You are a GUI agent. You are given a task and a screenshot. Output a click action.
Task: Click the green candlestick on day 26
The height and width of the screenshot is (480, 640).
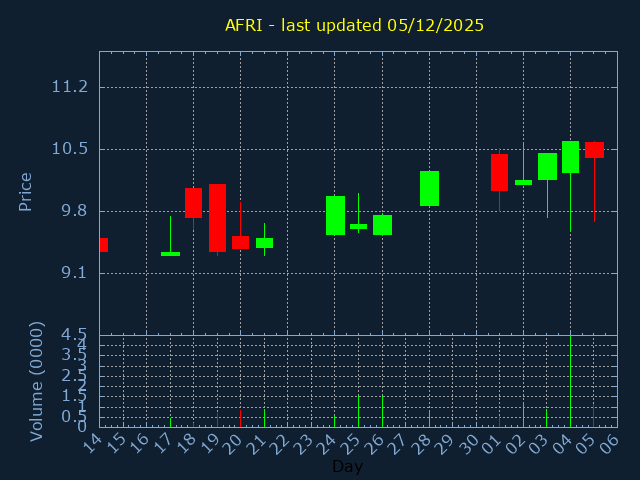tap(382, 225)
